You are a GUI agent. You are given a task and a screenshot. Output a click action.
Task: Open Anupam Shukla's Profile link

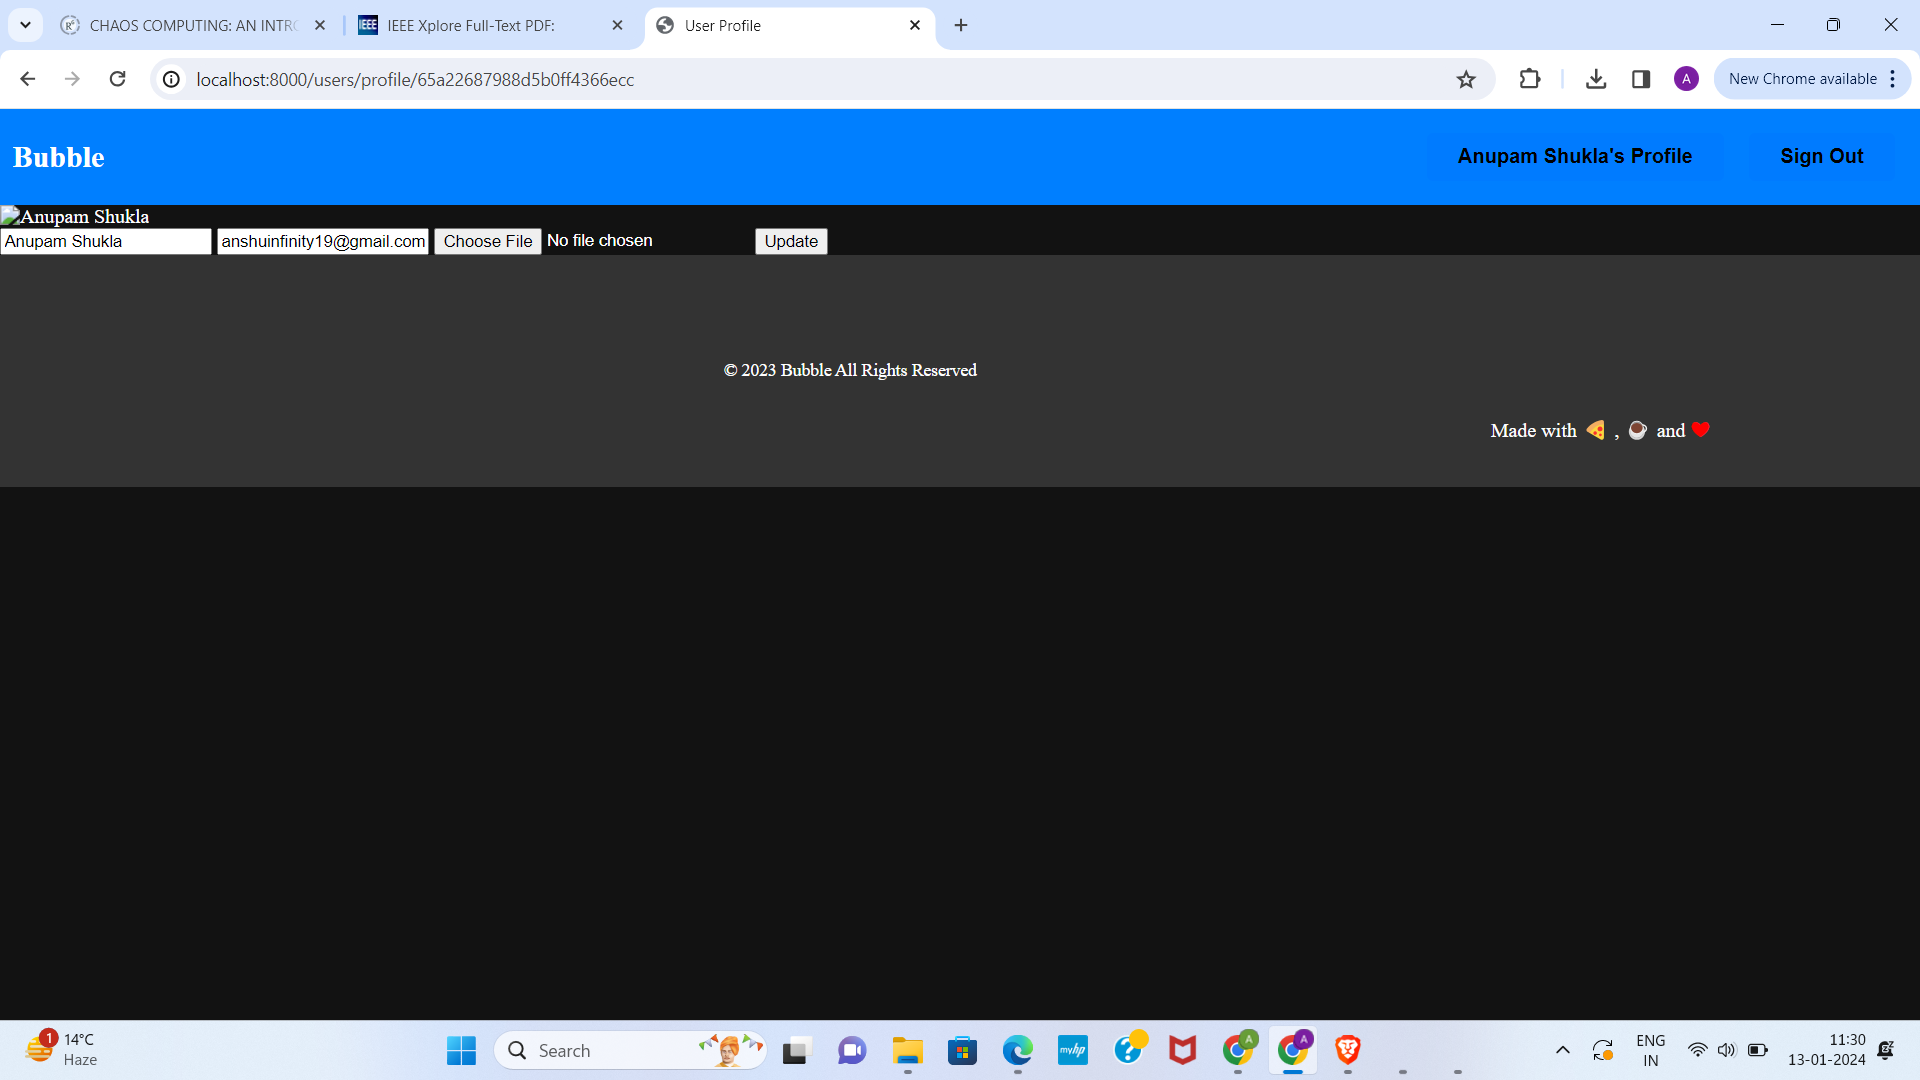pos(1574,156)
